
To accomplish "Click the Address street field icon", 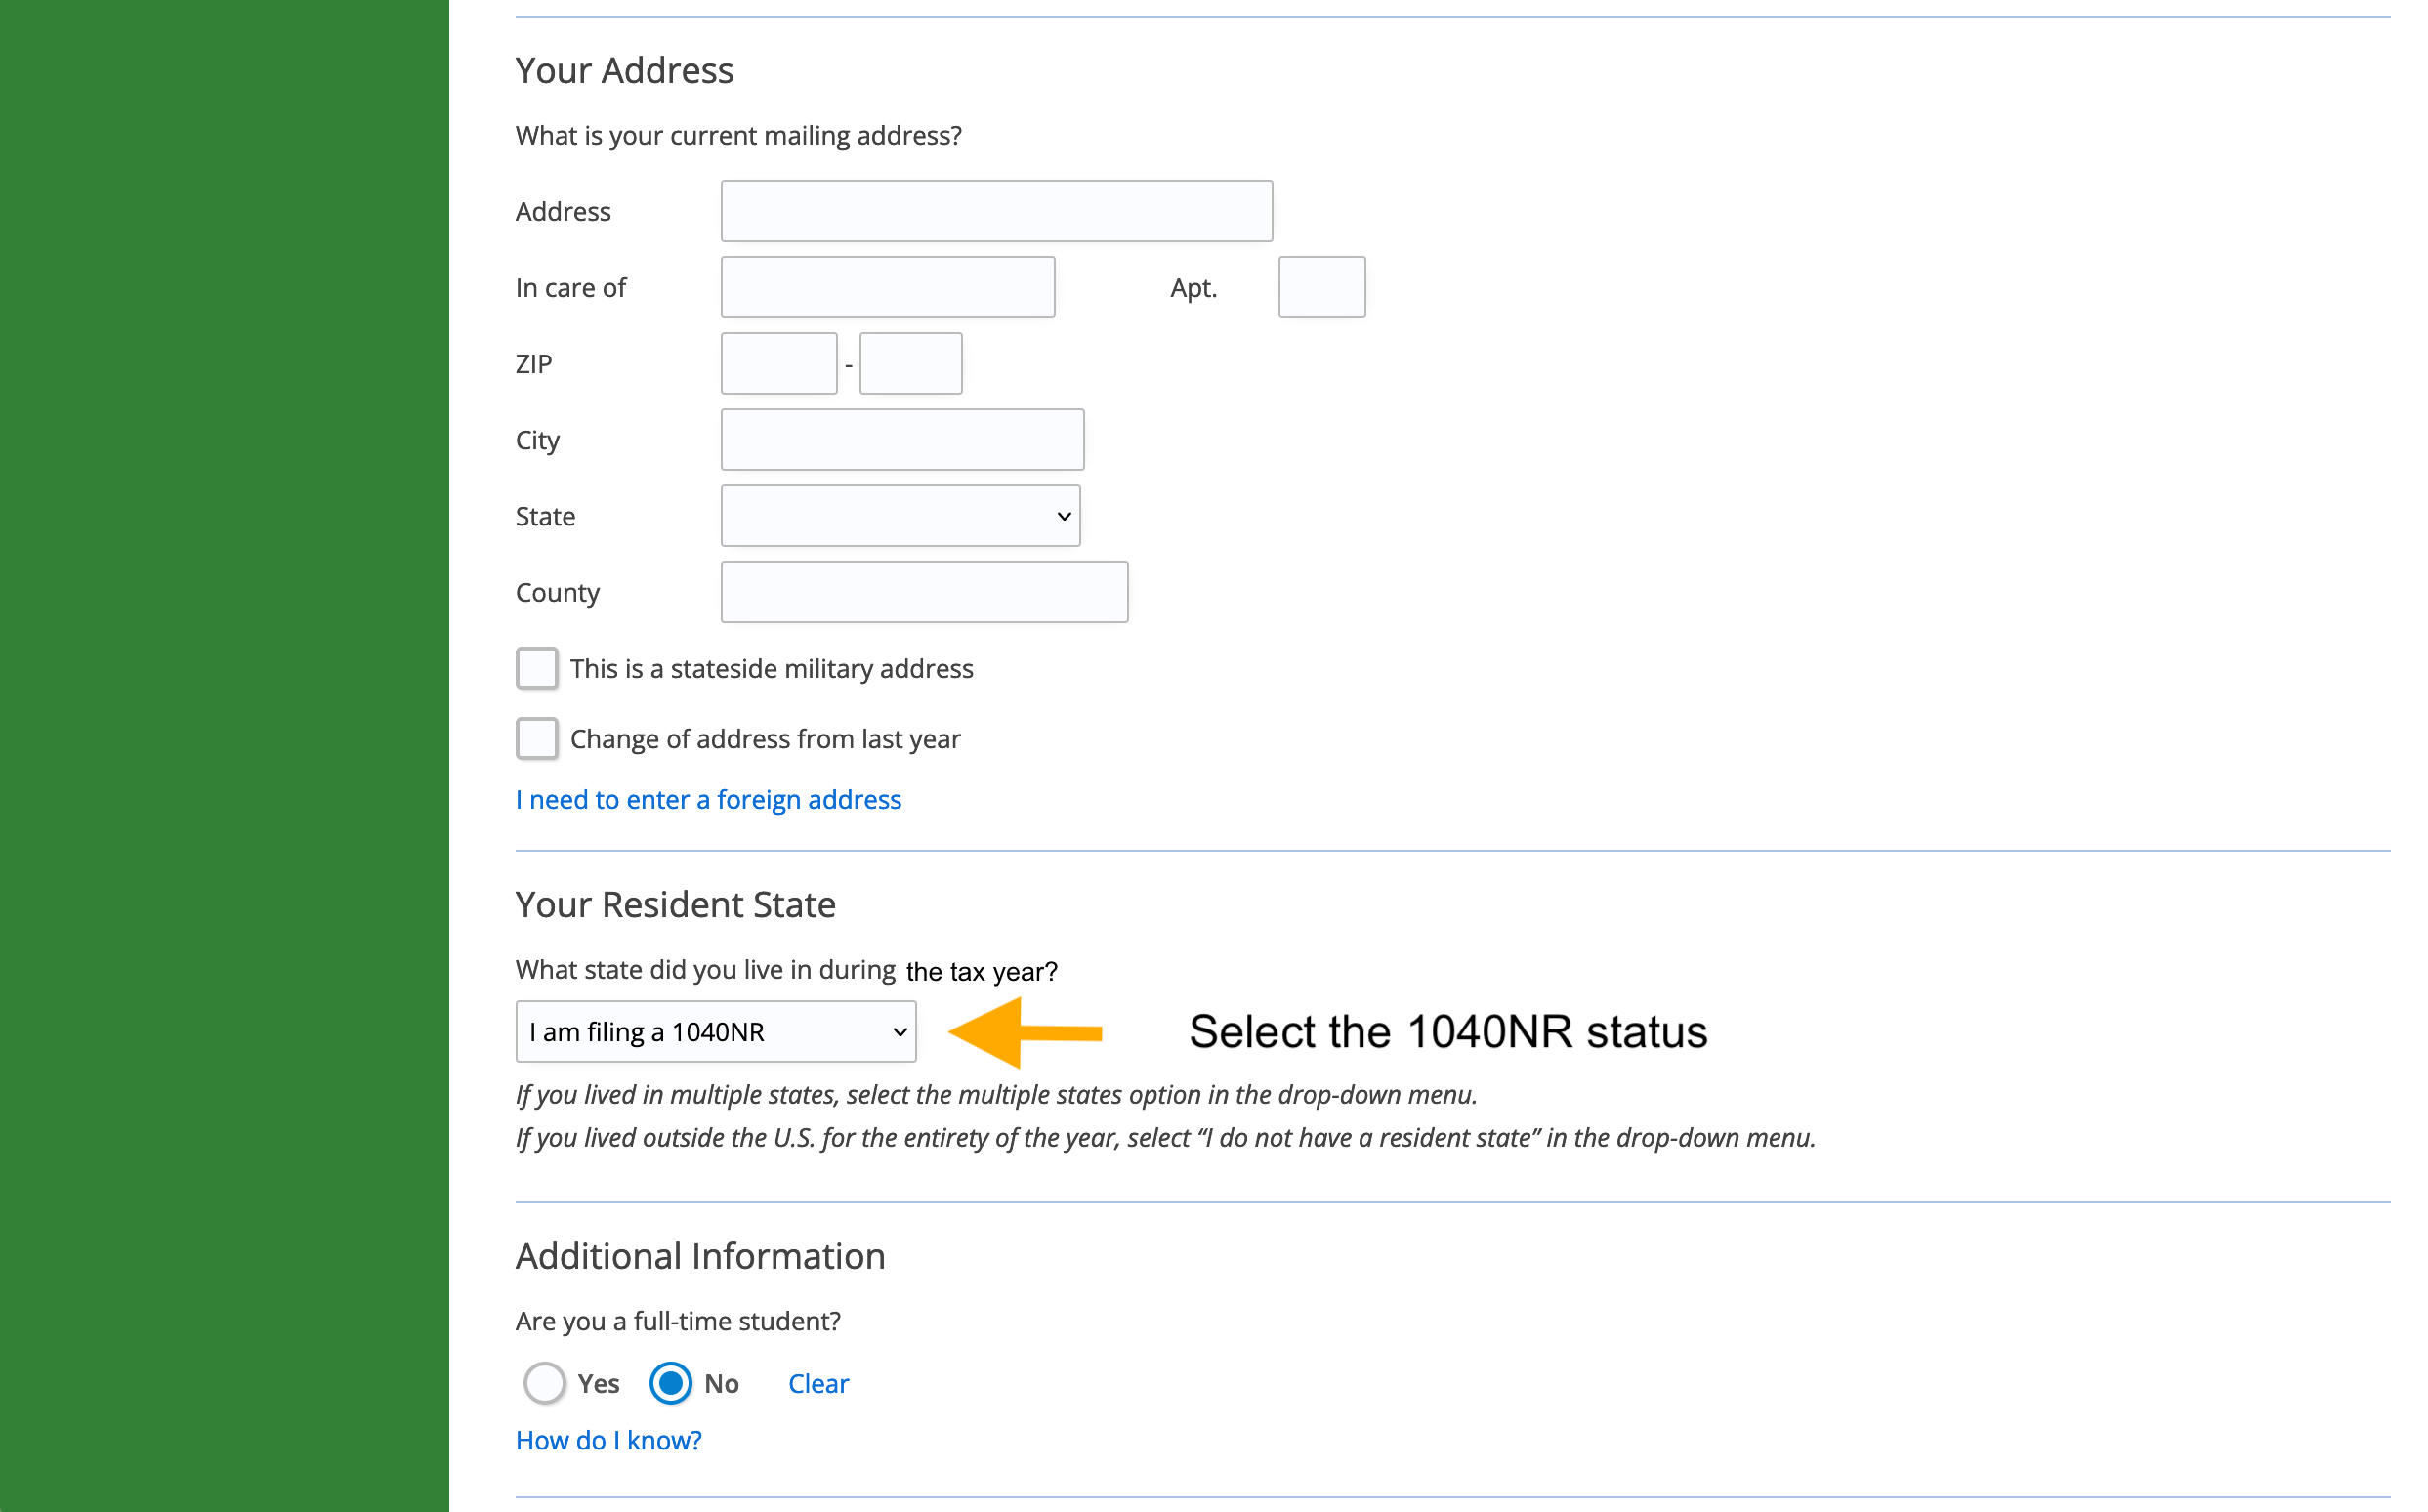I will point(994,211).
